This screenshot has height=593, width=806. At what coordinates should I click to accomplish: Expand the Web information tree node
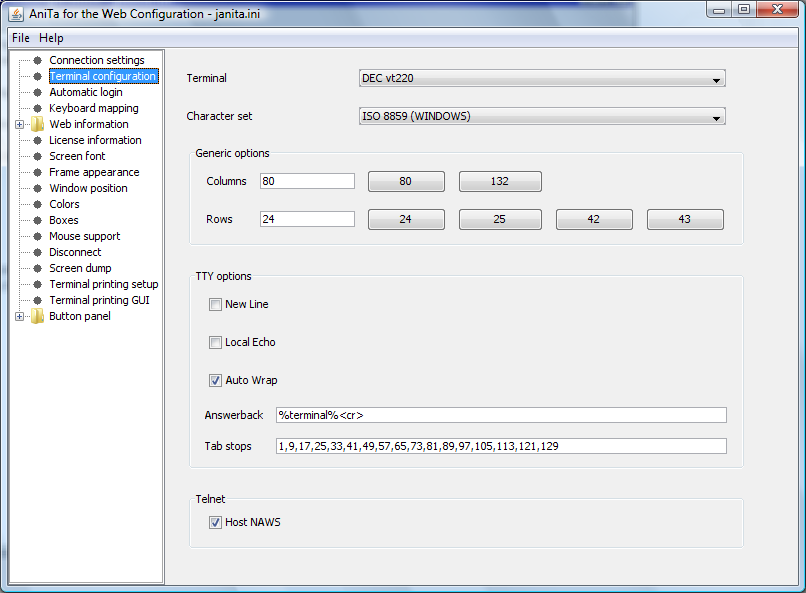coord(20,124)
